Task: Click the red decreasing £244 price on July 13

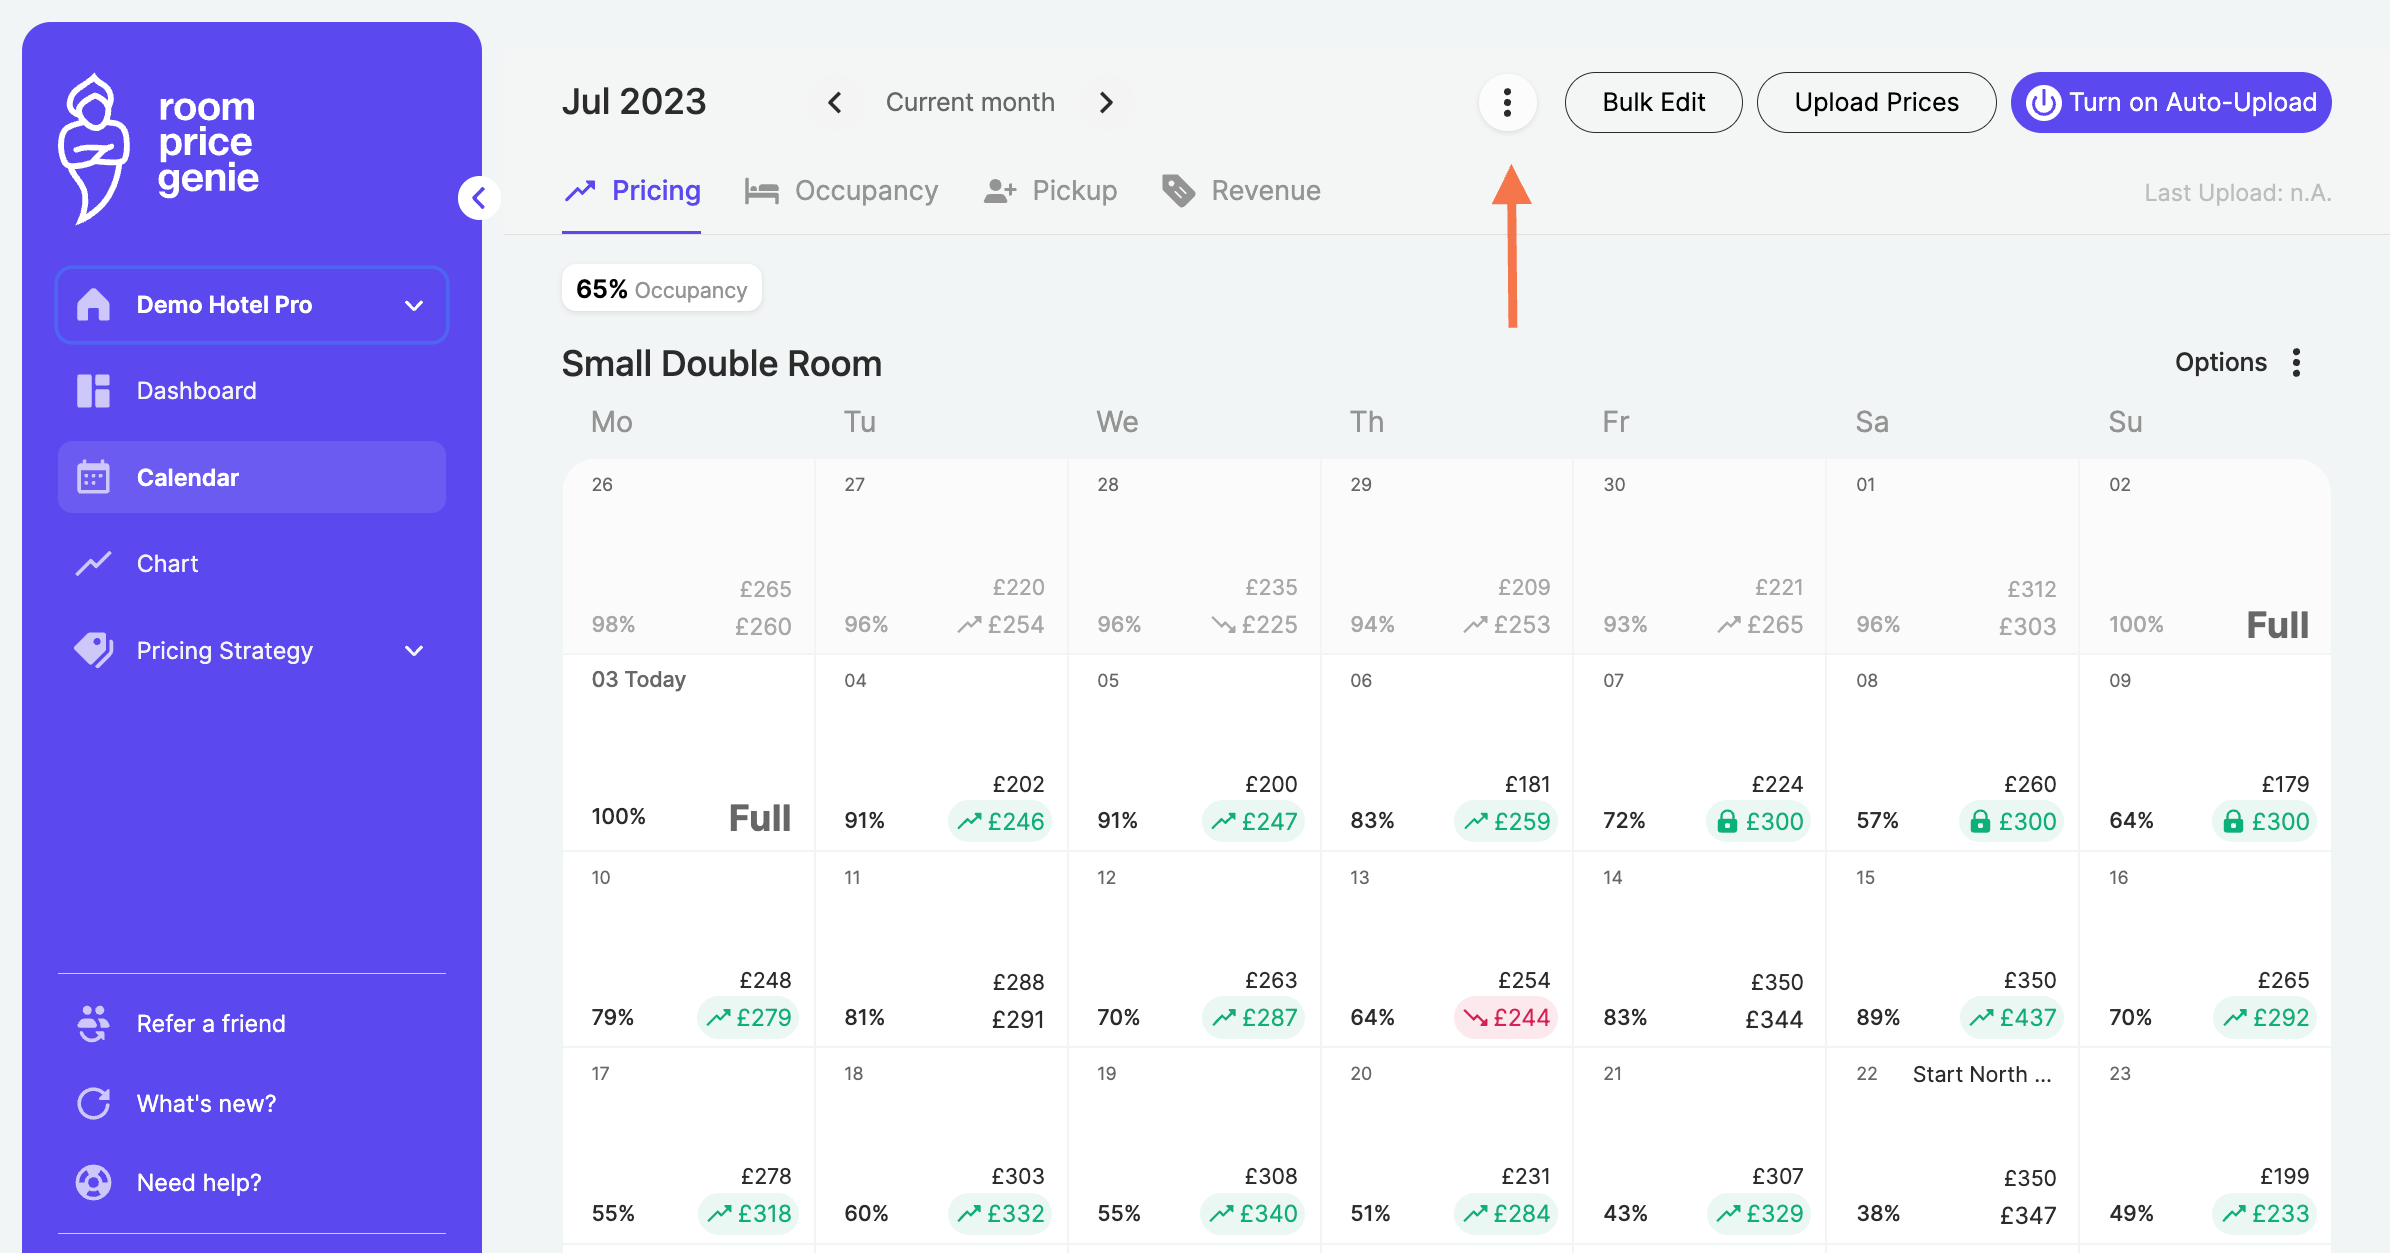Action: coord(1506,1017)
